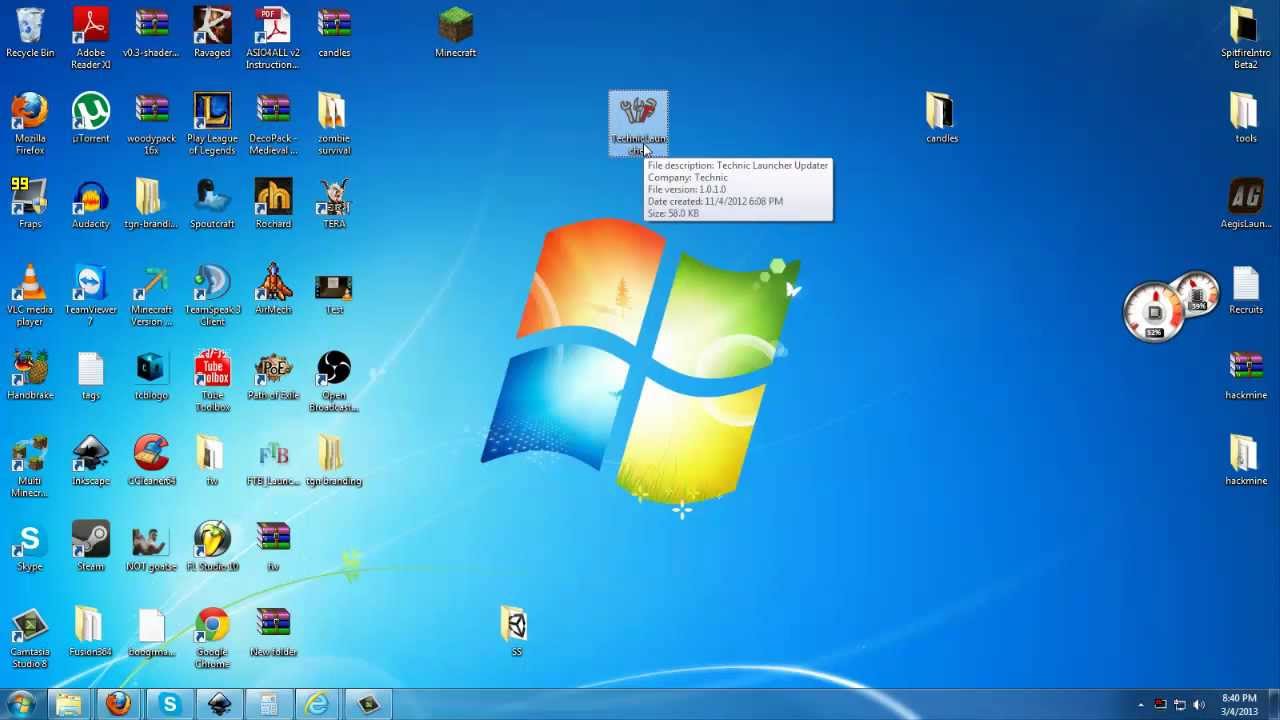1280x720 pixels.
Task: Select the tgn branding folder
Action: tap(334, 461)
